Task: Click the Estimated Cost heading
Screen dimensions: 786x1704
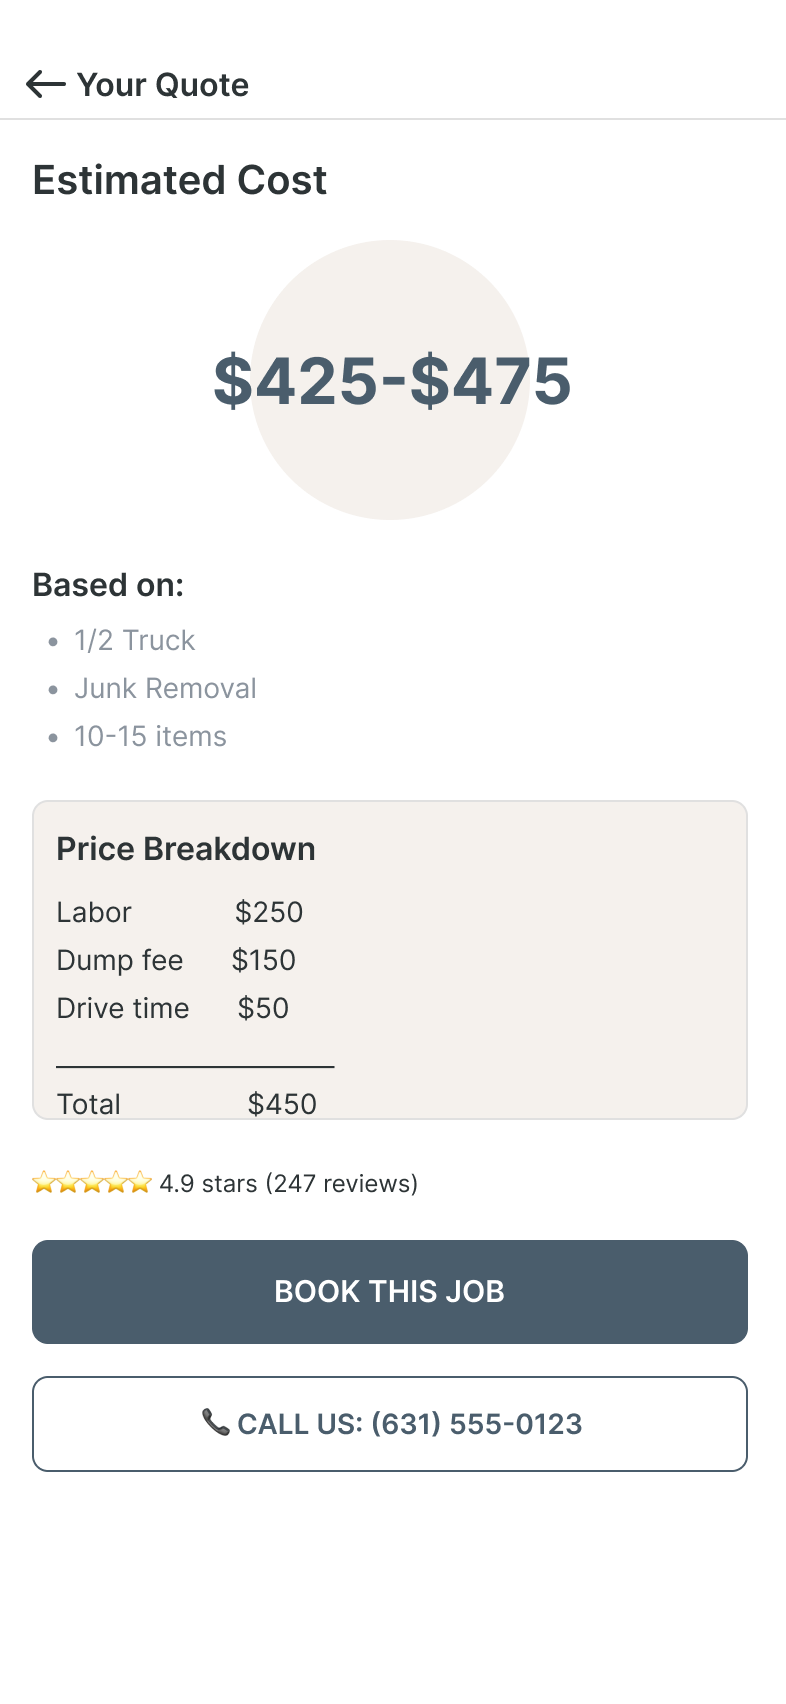Action: pos(180,181)
